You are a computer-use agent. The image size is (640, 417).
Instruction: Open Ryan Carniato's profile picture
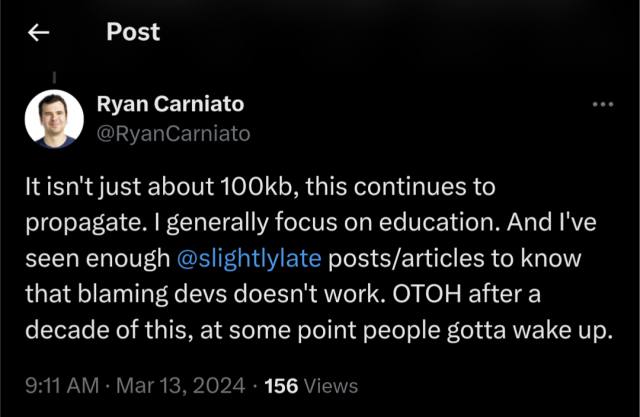click(53, 118)
